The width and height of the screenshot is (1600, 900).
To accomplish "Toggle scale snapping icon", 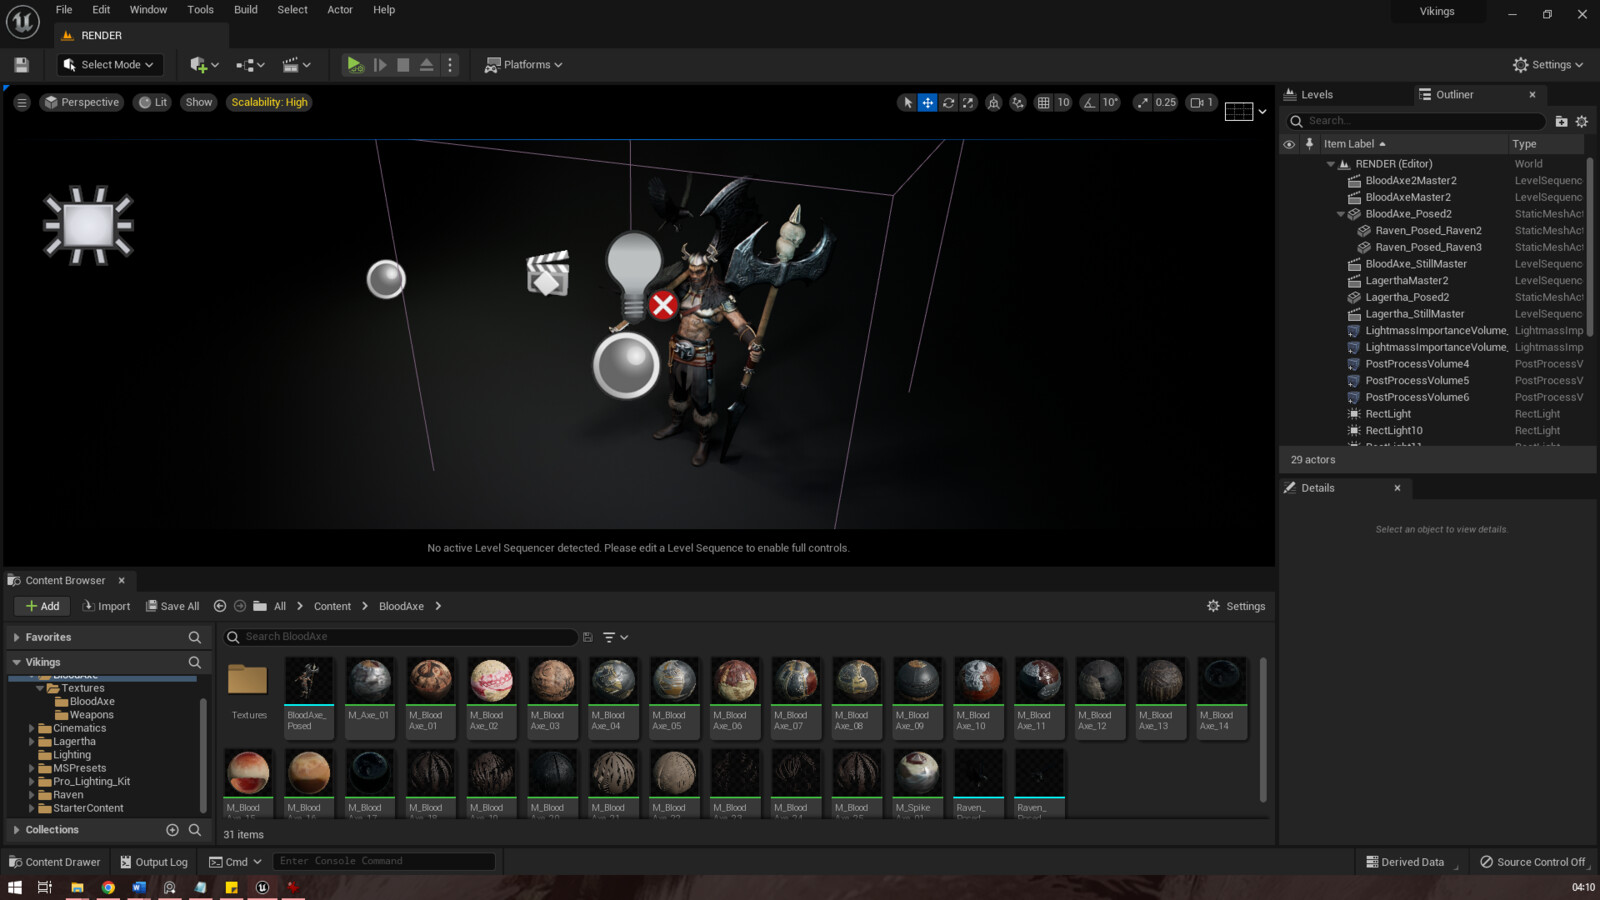I will 1143,102.
